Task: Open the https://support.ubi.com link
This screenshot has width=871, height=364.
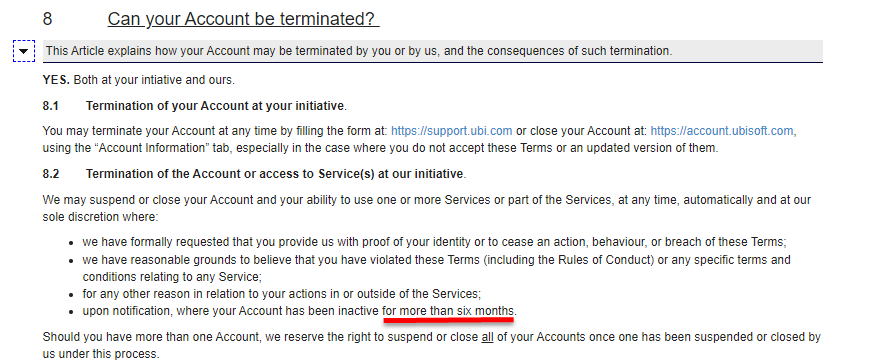Action: pos(452,131)
